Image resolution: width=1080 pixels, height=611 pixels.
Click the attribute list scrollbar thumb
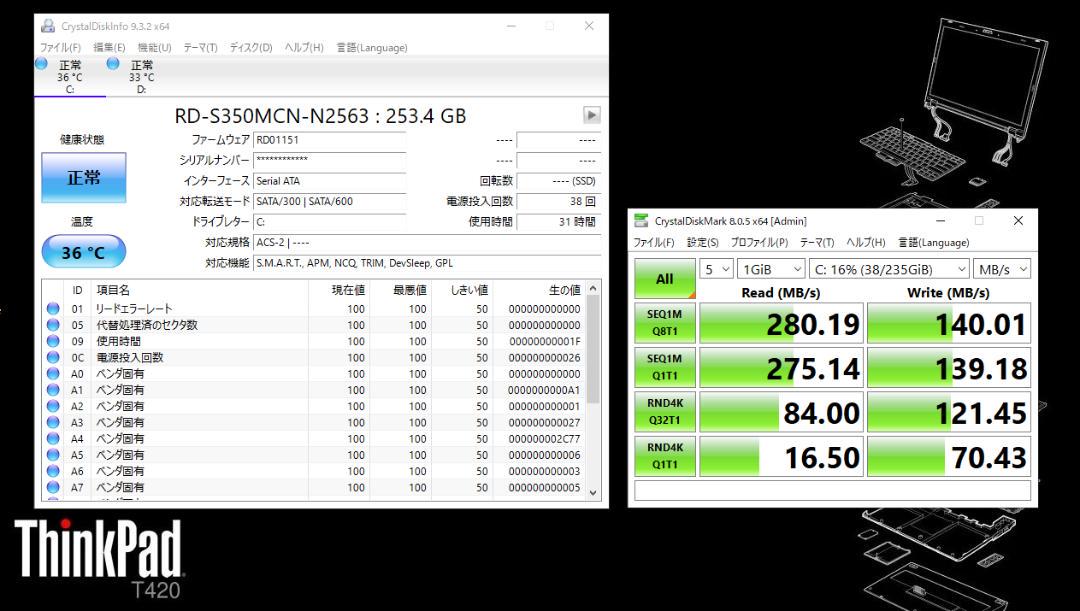tap(593, 349)
